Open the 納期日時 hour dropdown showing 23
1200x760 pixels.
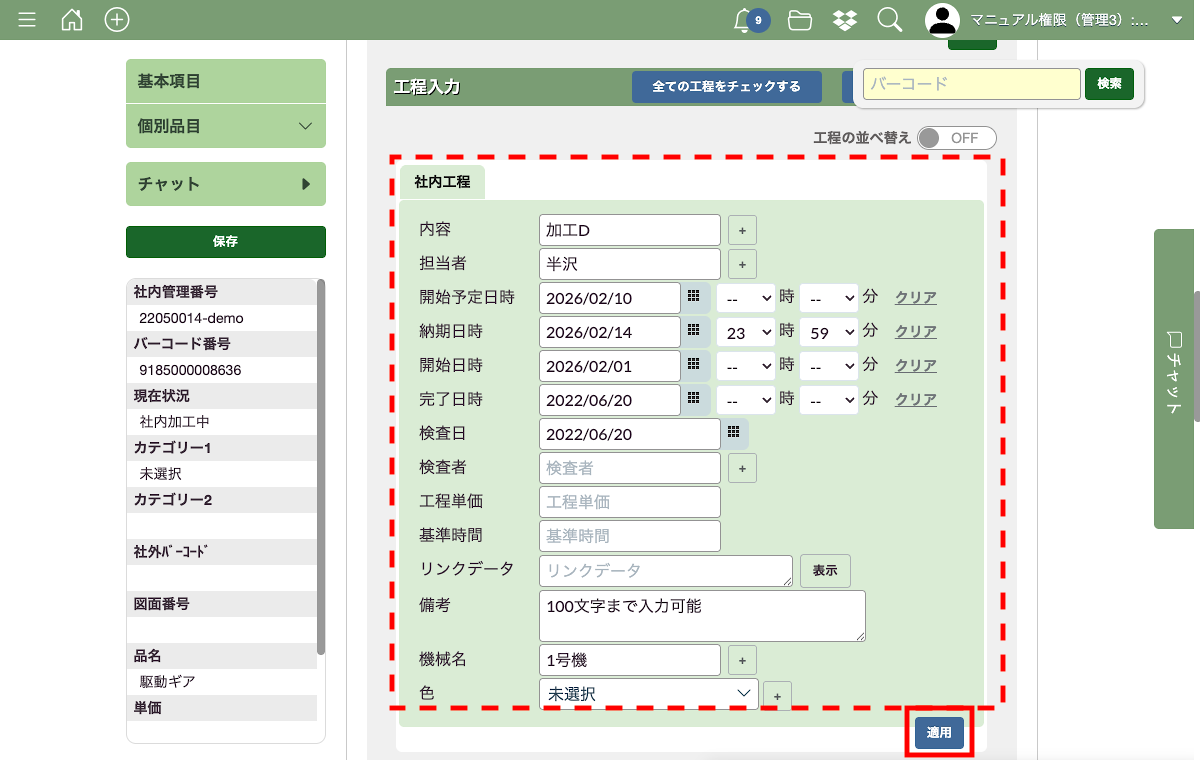point(745,332)
